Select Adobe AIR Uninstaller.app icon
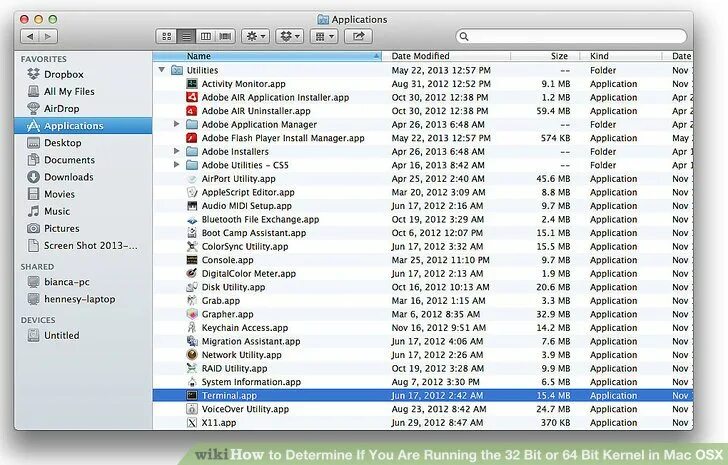The image size is (728, 465). 192,111
